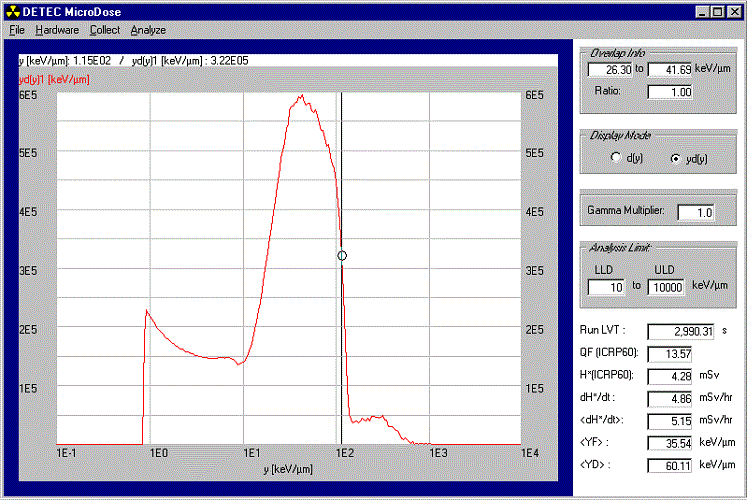Click the DETEC MicroDose radiation icon in title bar
The image size is (747, 500).
pyautogui.click(x=13, y=11)
